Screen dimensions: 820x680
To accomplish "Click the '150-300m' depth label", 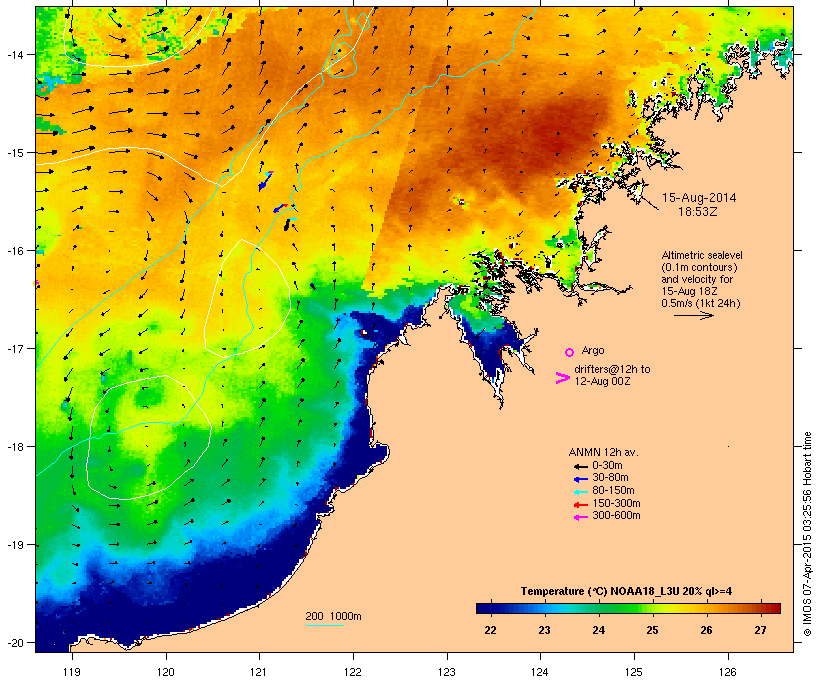I will [x=616, y=503].
